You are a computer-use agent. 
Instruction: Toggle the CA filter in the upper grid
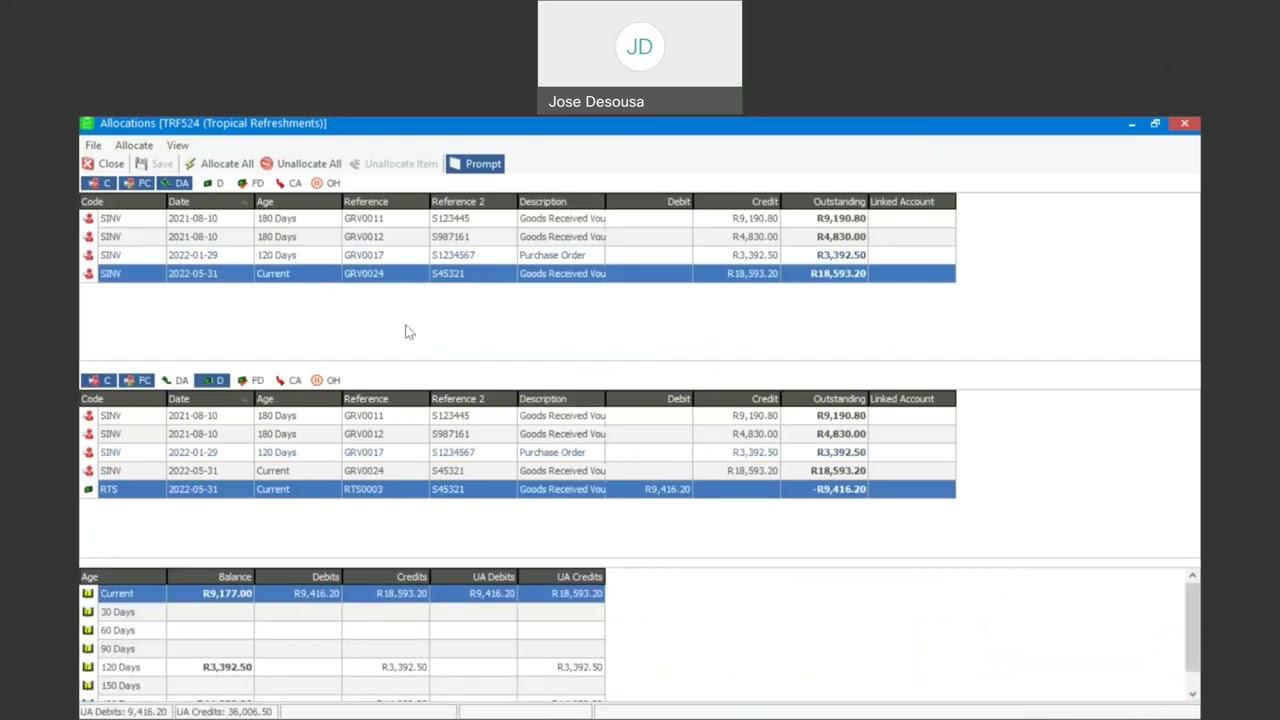click(288, 183)
